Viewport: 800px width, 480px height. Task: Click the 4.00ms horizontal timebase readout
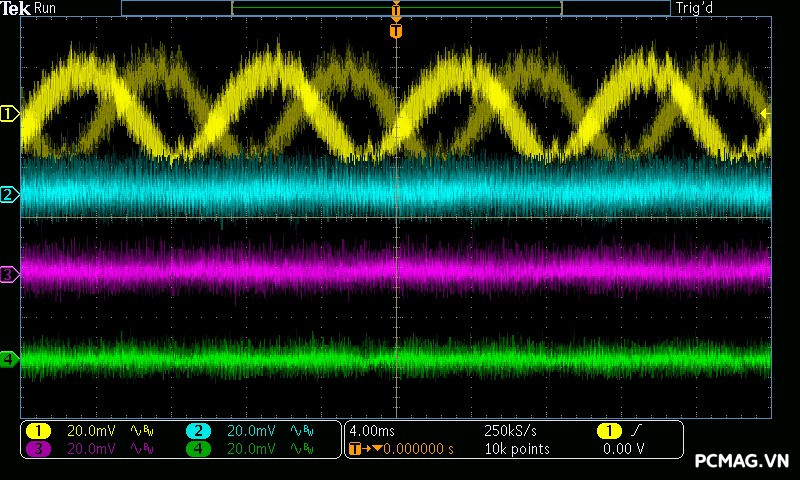pyautogui.click(x=372, y=431)
